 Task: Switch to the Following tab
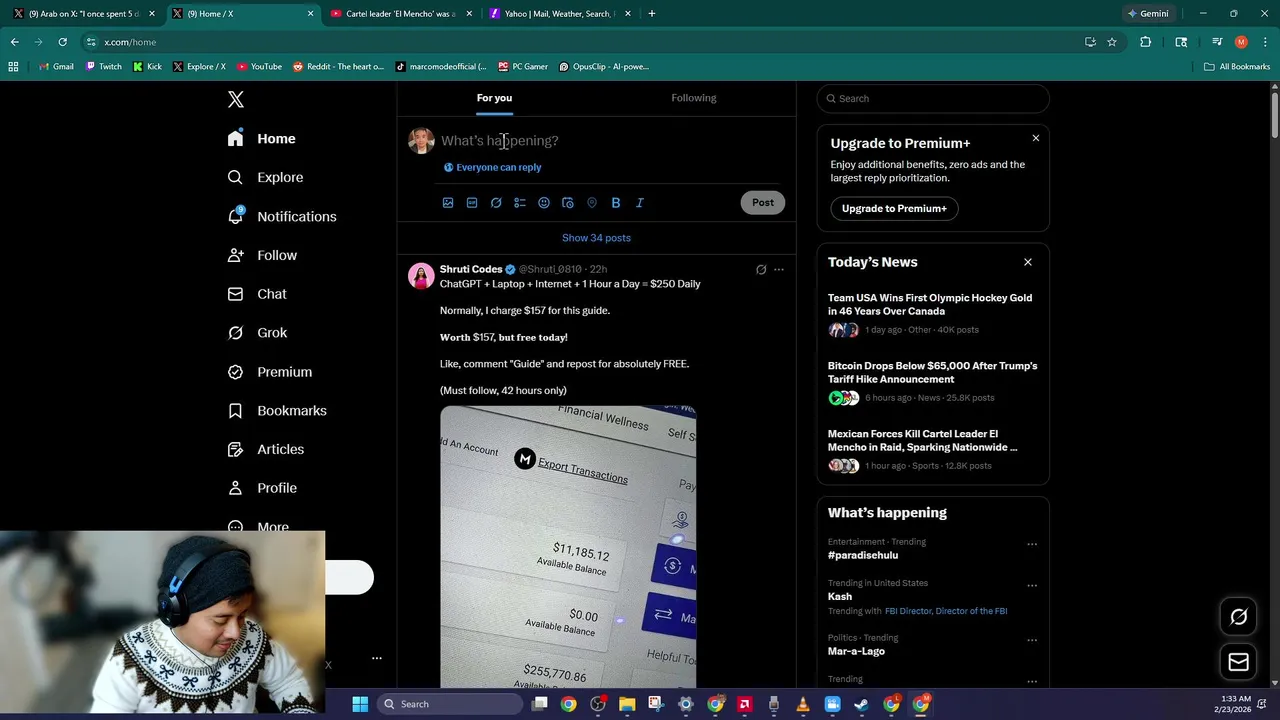click(694, 98)
